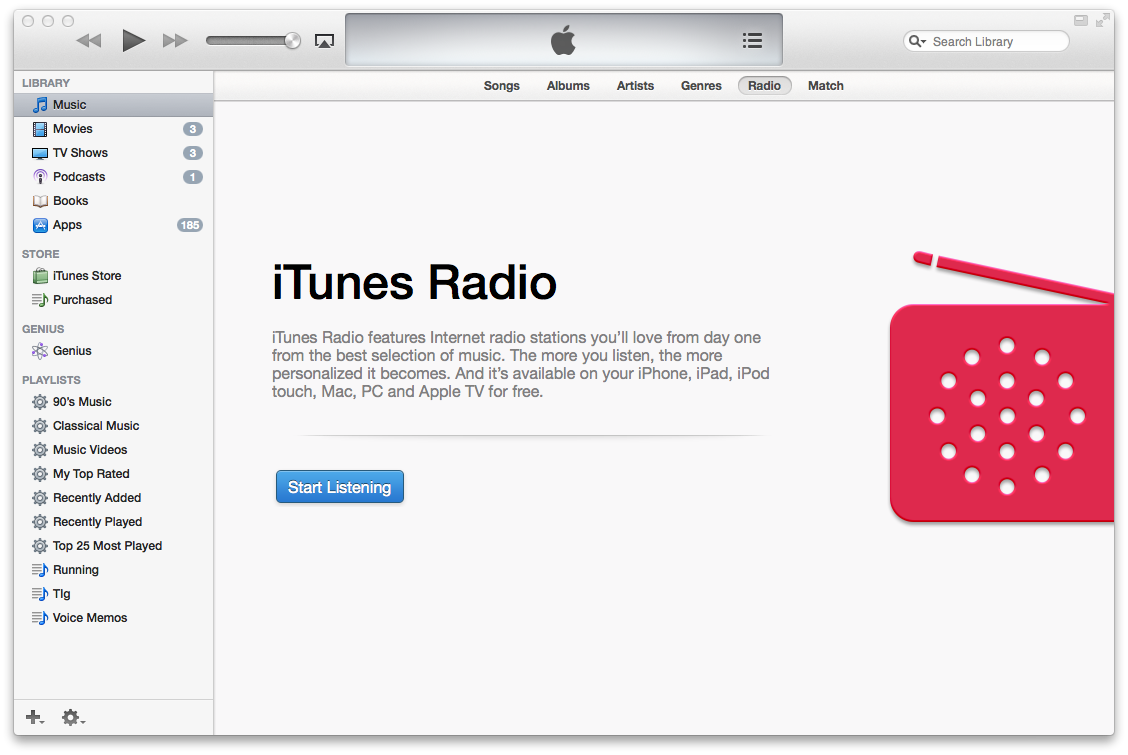Viewport: 1128px width, 755px height.
Task: Open the 90's Music playlist
Action: coord(81,401)
